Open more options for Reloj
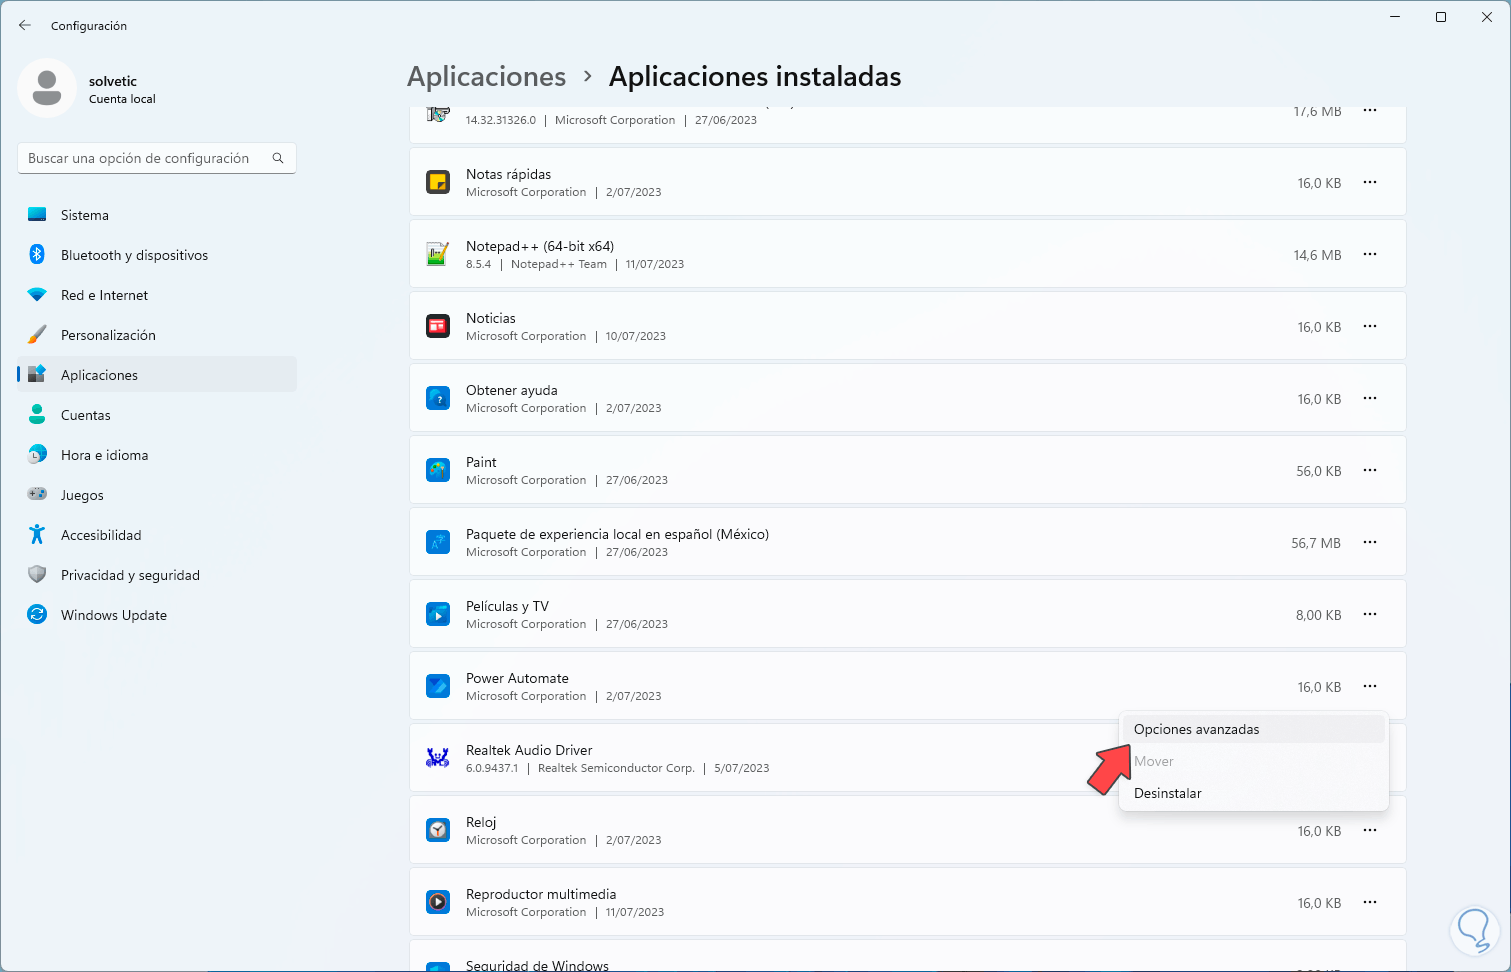Screen dimensions: 1511x972 click(1370, 830)
